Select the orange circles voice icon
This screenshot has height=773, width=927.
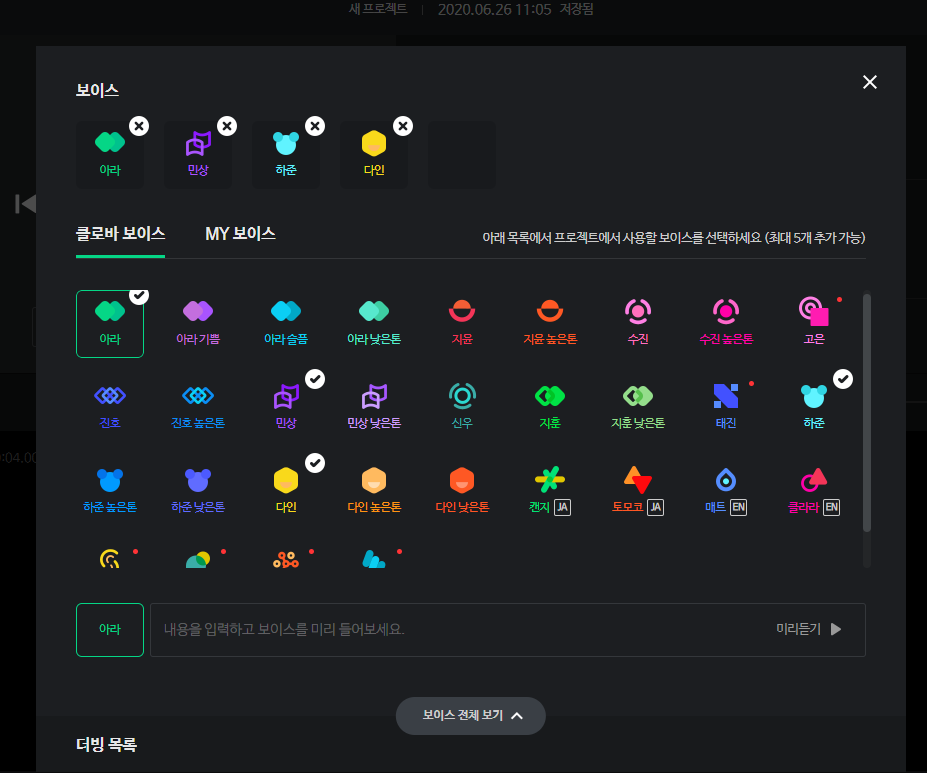click(286, 558)
